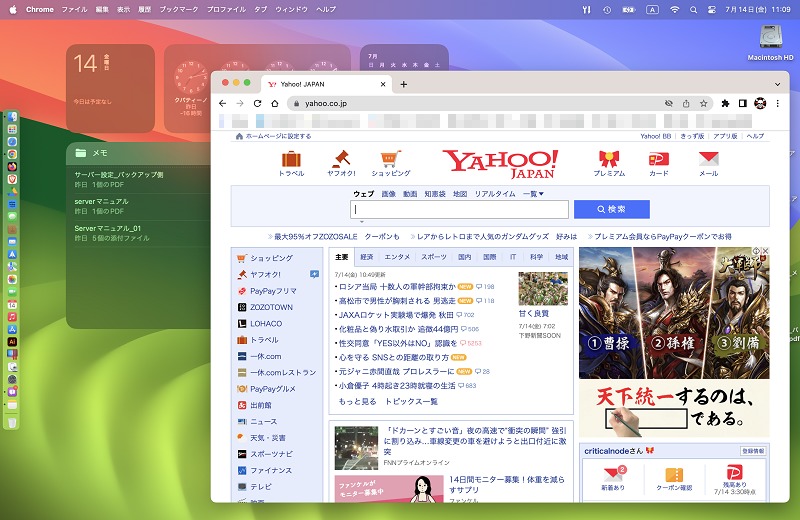Image resolution: width=800 pixels, height=520 pixels.
Task: Switch to the IT news tab
Action: [513, 257]
